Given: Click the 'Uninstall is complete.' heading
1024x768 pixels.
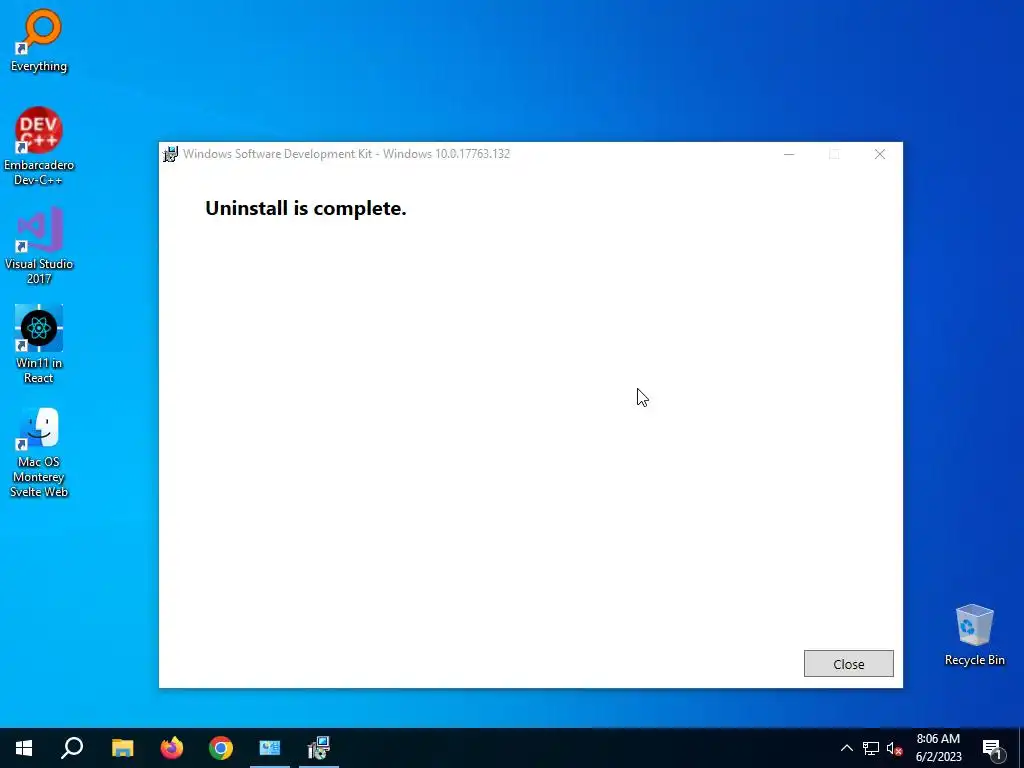Looking at the screenshot, I should [306, 208].
